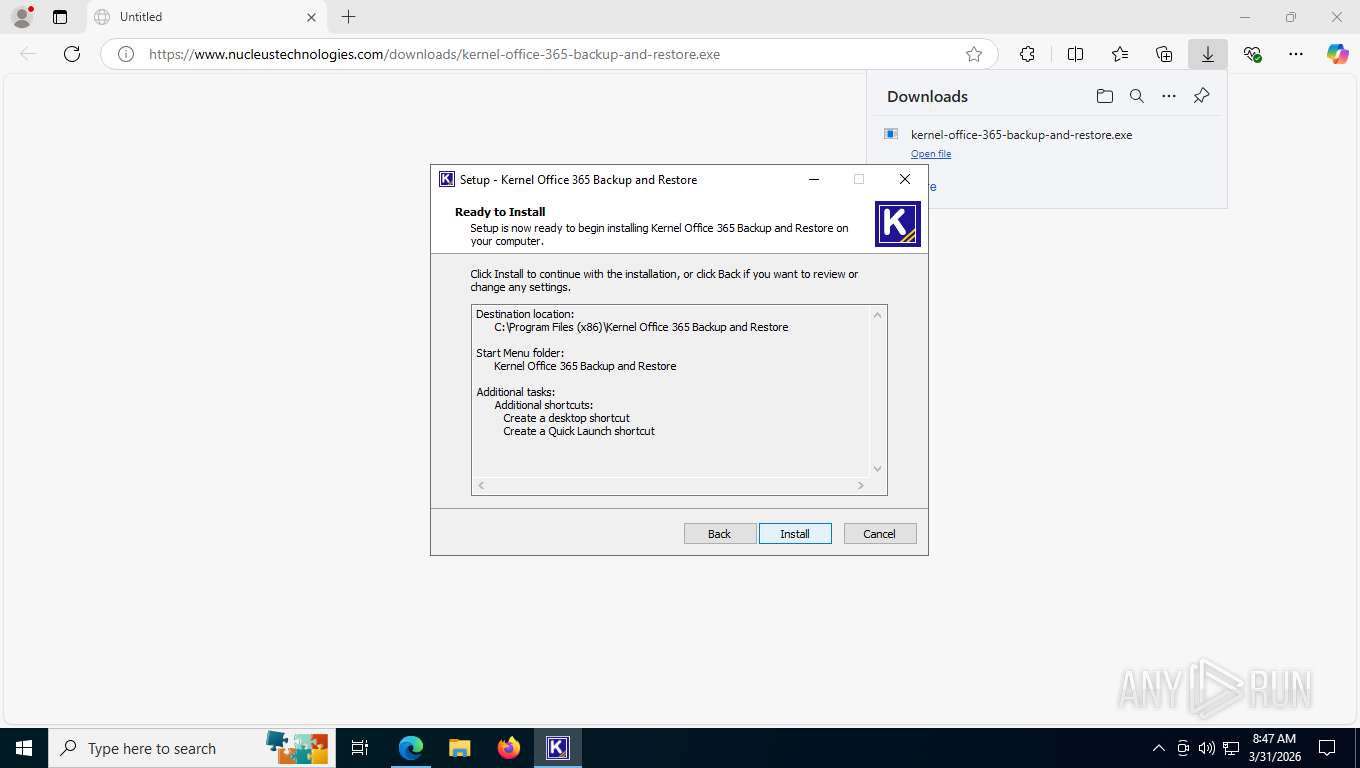The height and width of the screenshot is (768, 1360).
Task: Open Edge profile avatar icon
Action: click(x=22, y=17)
